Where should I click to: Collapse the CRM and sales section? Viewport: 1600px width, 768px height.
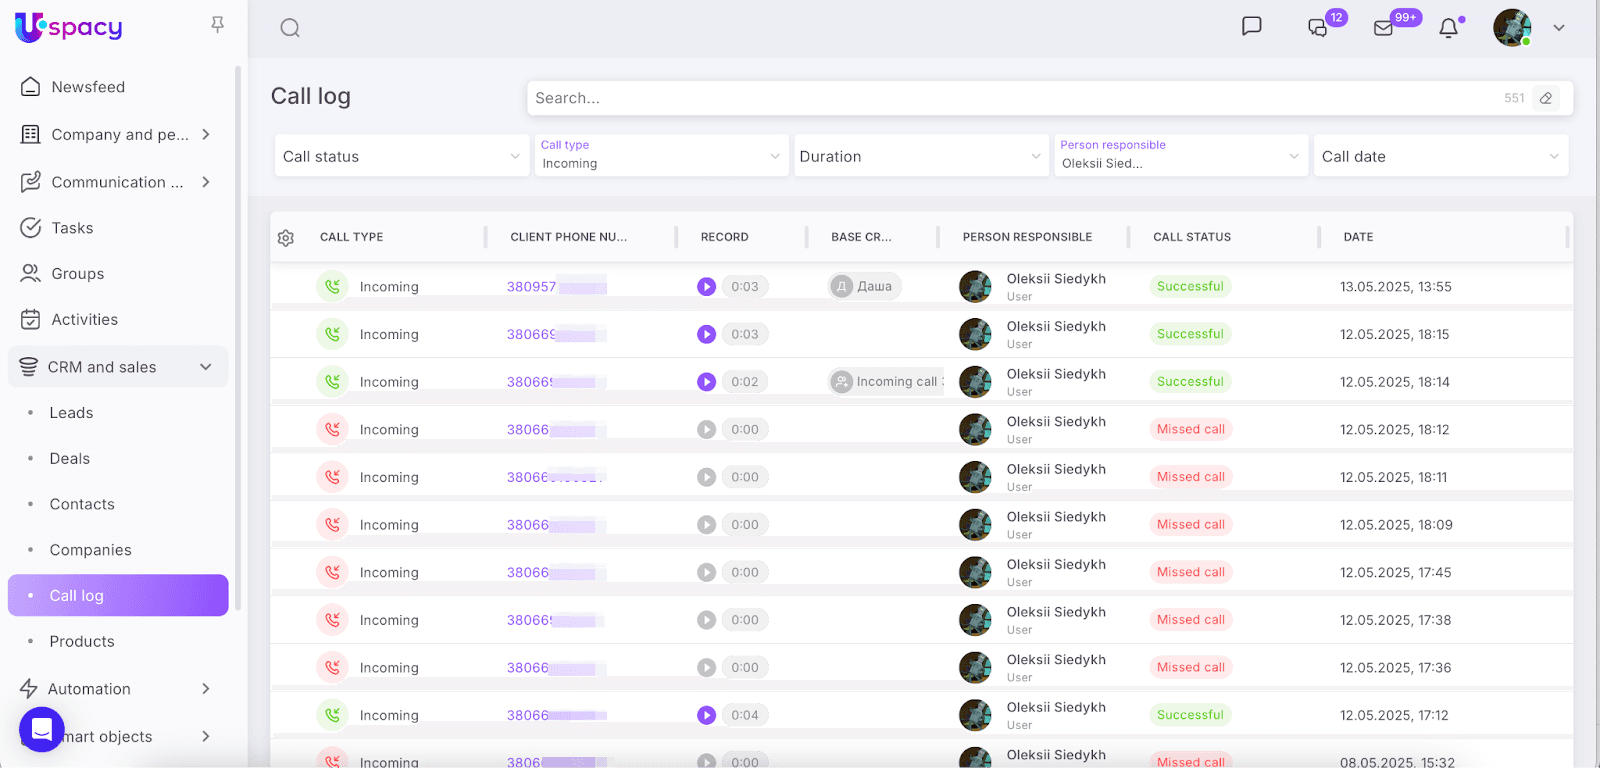point(206,367)
